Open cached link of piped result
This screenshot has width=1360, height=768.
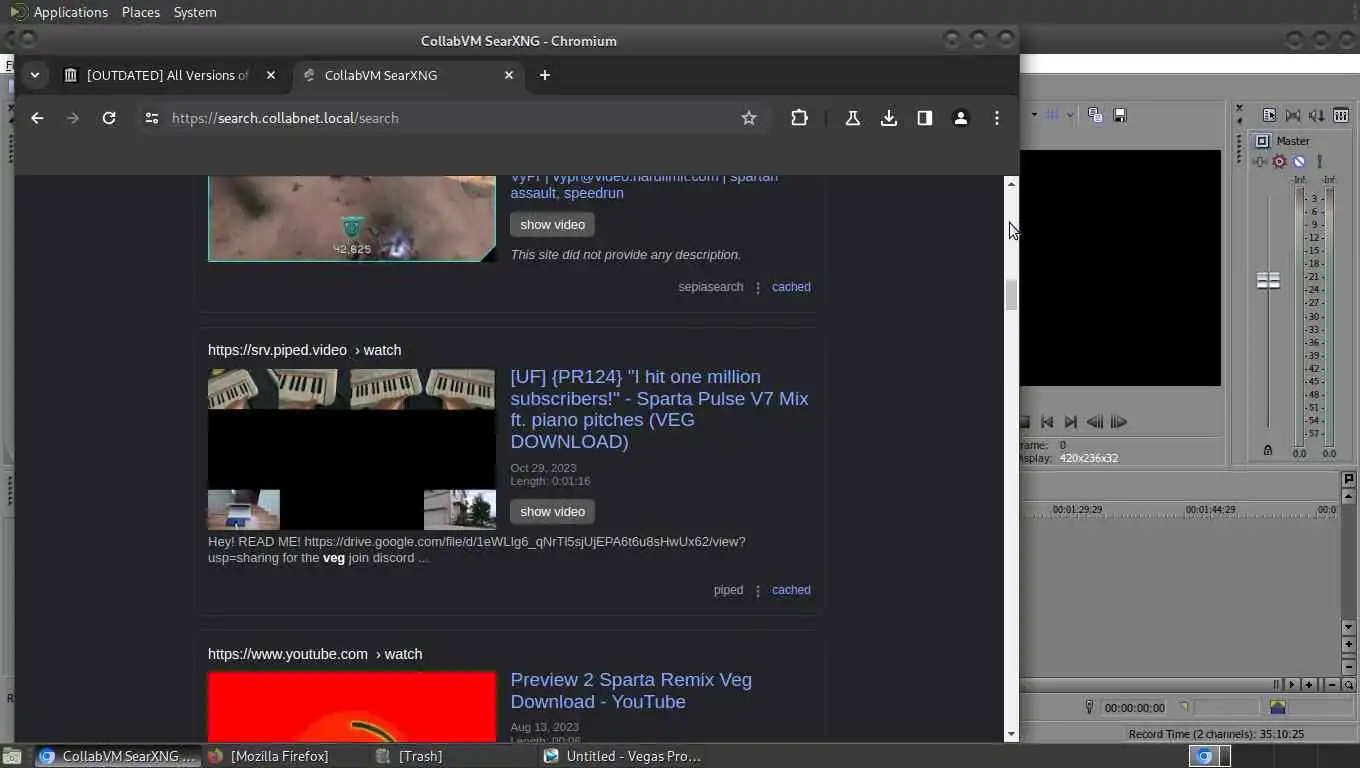[791, 590]
